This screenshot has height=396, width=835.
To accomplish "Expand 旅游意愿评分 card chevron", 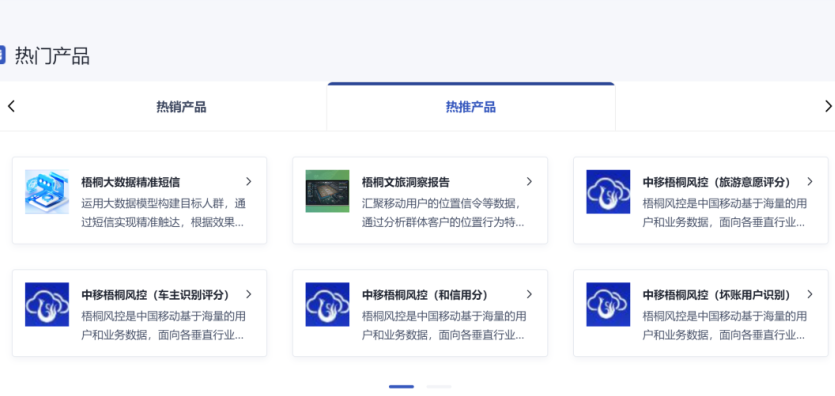I will 810,182.
